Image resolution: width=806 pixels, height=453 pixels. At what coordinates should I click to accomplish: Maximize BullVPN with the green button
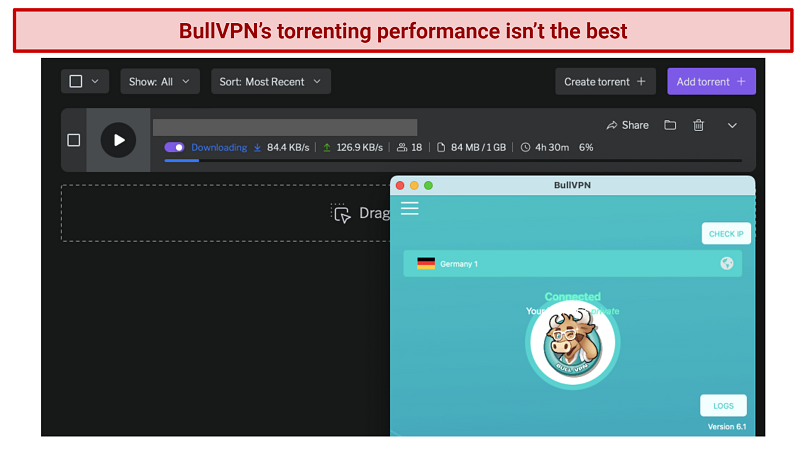pyautogui.click(x=428, y=185)
